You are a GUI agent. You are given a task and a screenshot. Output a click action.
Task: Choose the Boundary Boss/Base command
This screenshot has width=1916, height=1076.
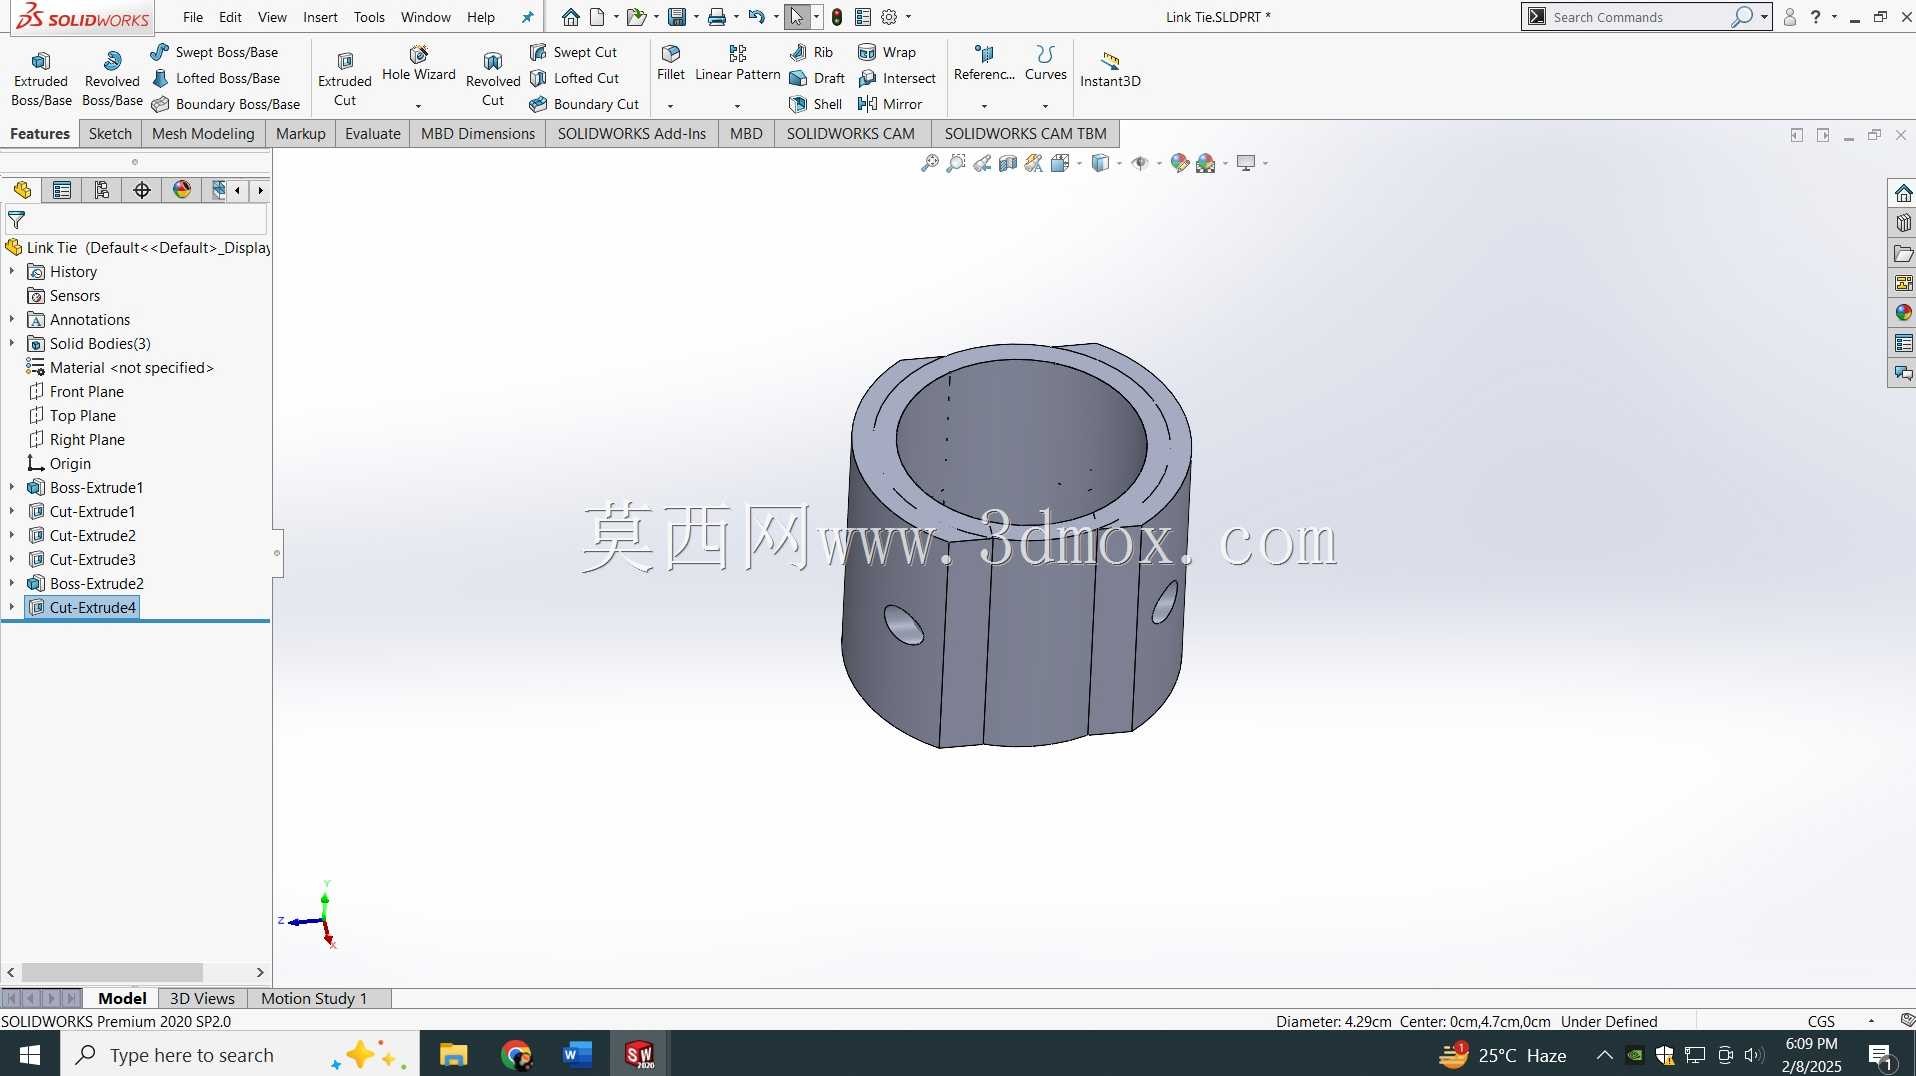[226, 104]
